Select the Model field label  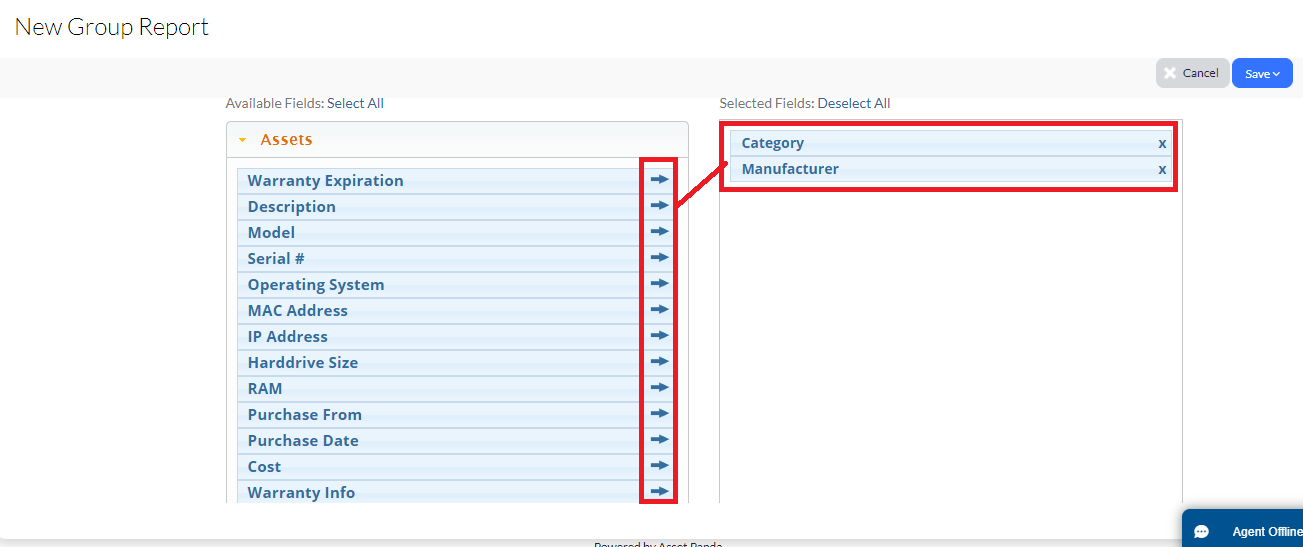click(271, 233)
